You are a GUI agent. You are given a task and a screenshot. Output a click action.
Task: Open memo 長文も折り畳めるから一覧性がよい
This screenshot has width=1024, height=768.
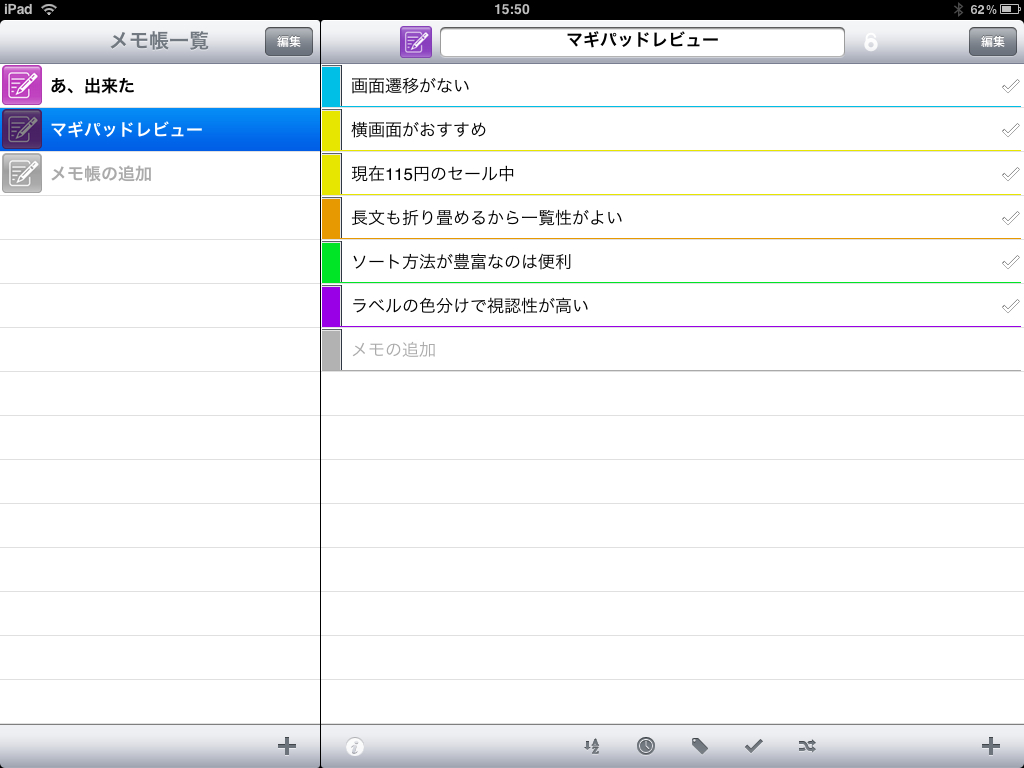pyautogui.click(x=671, y=217)
